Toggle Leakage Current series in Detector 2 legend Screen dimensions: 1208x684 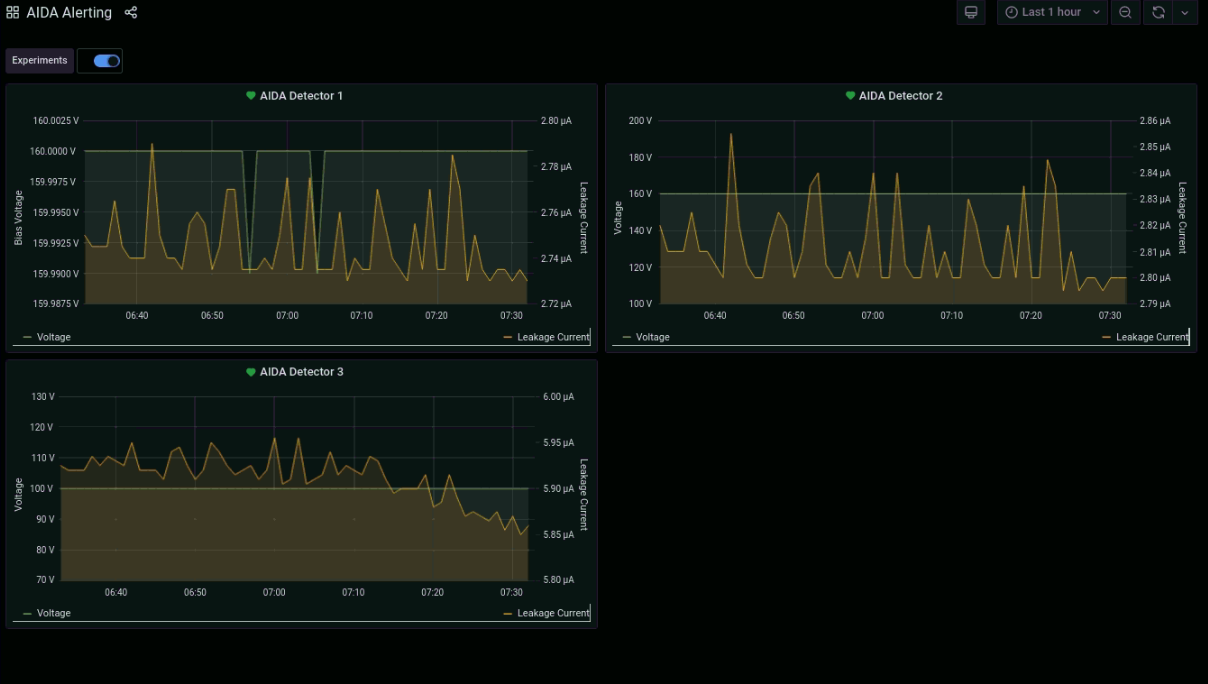pos(1152,337)
